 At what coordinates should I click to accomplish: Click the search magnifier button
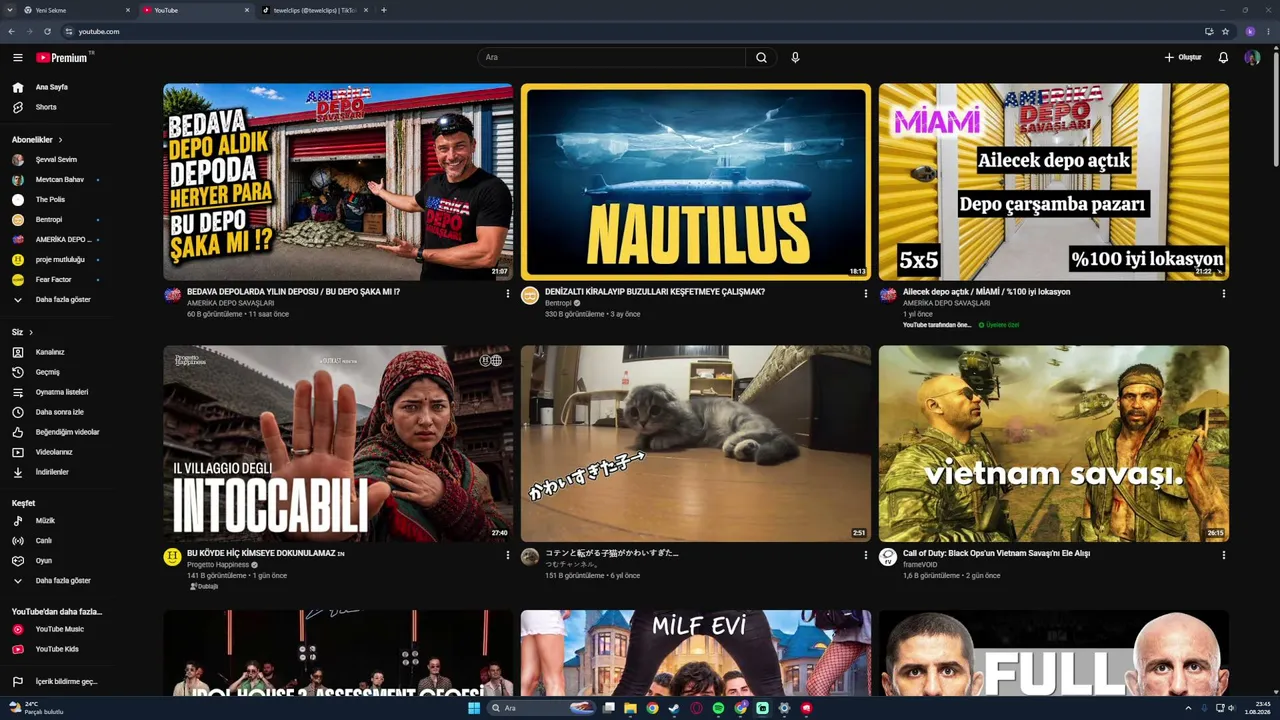point(761,58)
